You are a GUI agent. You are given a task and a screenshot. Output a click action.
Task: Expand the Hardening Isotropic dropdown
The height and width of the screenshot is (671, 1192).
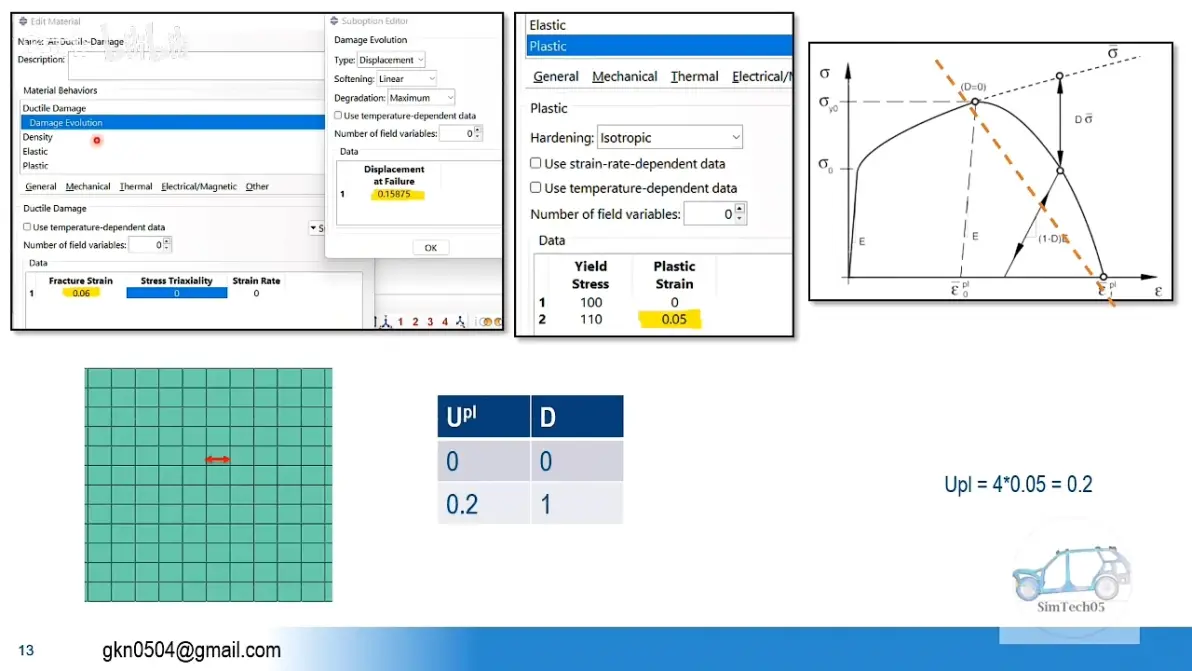click(670, 138)
